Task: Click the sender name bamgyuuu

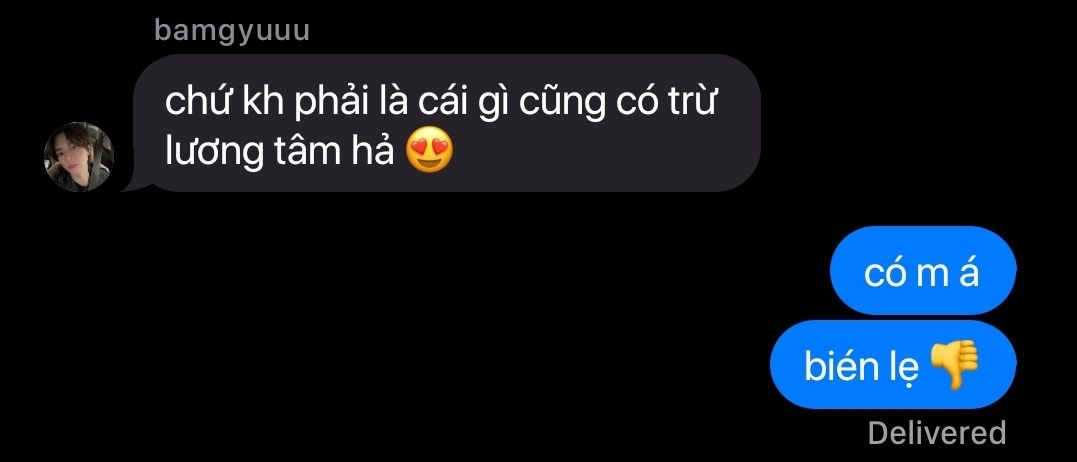Action: 231,31
